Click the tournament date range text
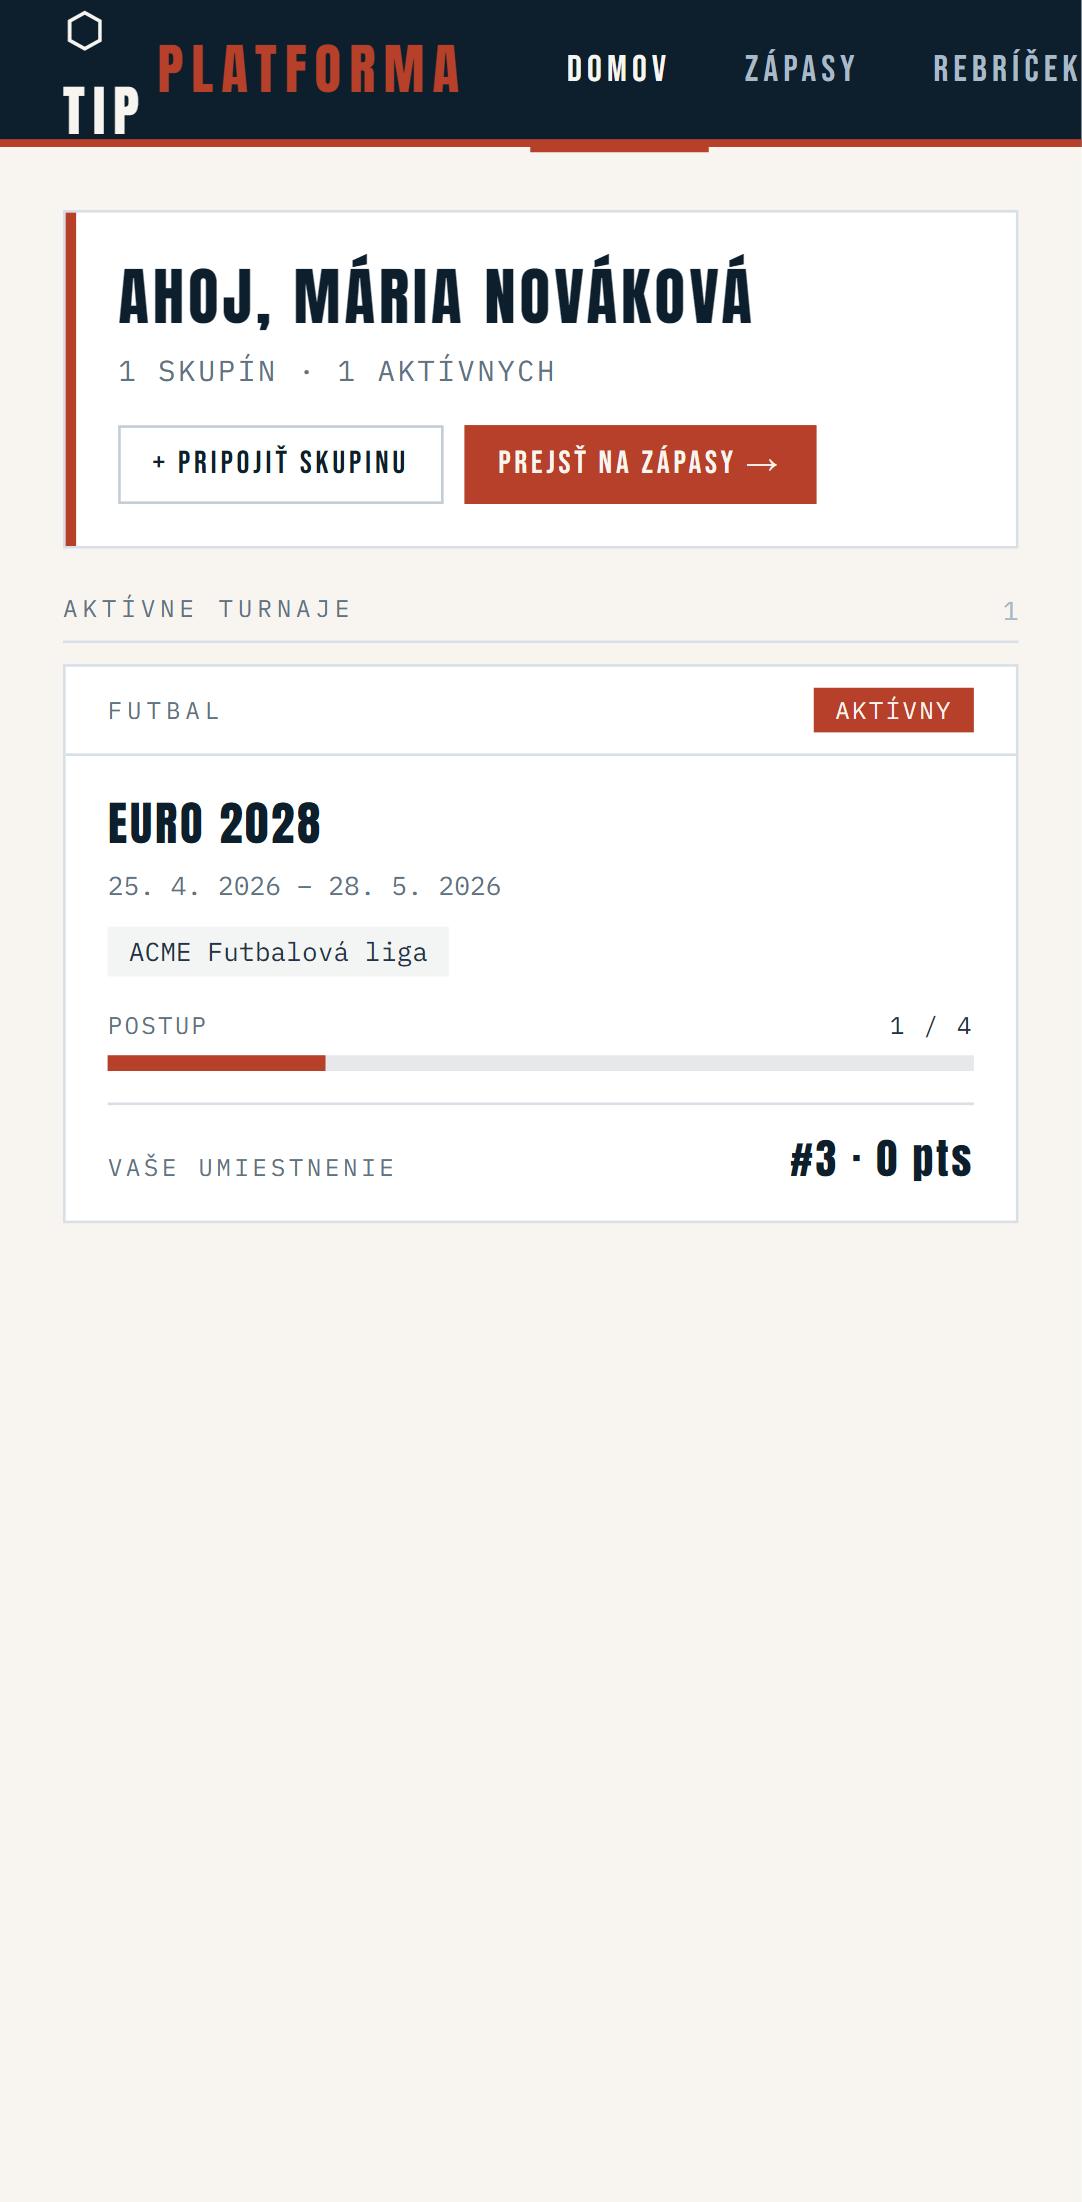The height and width of the screenshot is (2202, 1082). click(x=304, y=887)
